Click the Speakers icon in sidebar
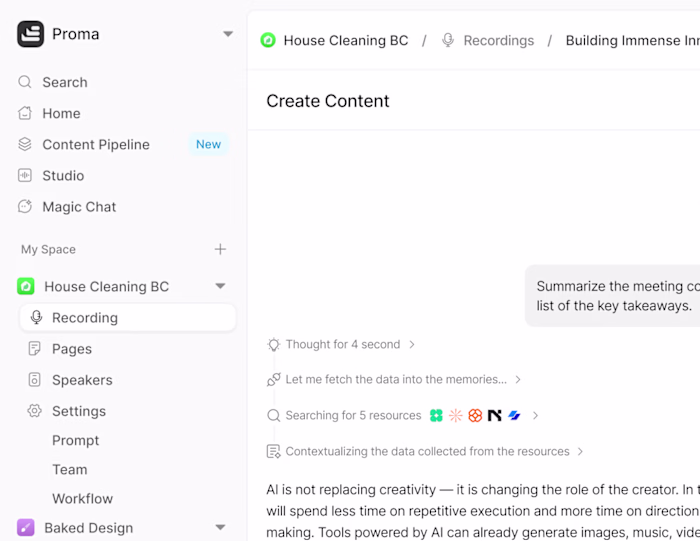The height and width of the screenshot is (541, 700). tap(34, 380)
